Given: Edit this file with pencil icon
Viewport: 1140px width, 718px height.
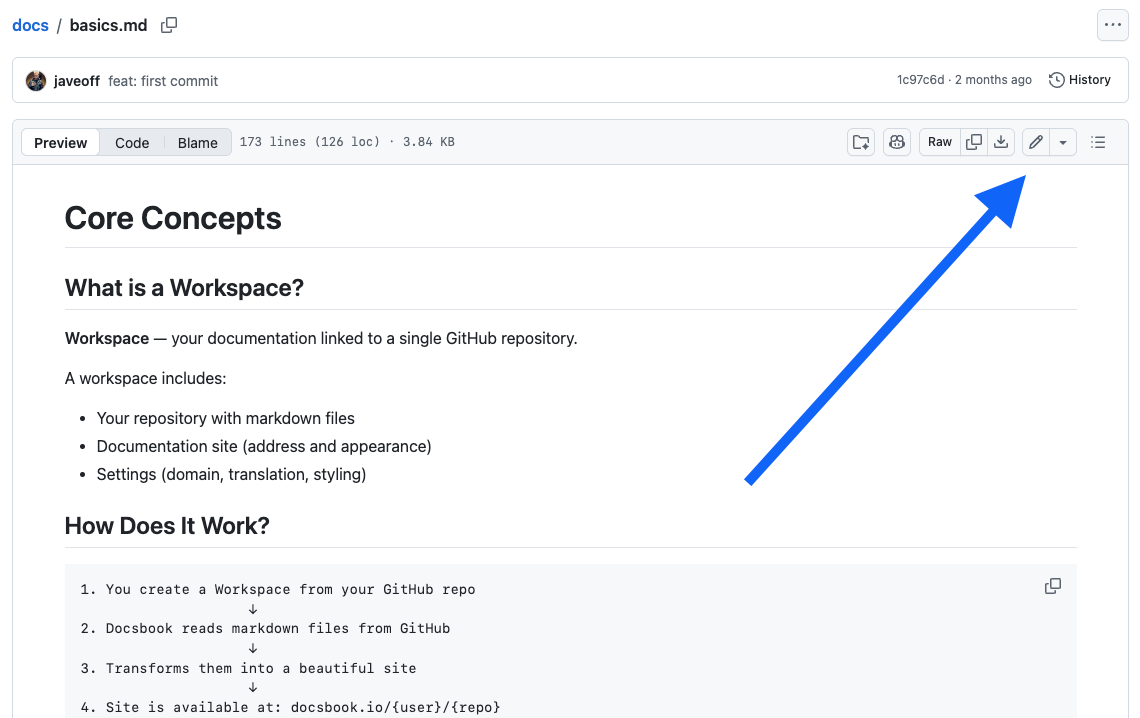Looking at the screenshot, I should [x=1036, y=142].
